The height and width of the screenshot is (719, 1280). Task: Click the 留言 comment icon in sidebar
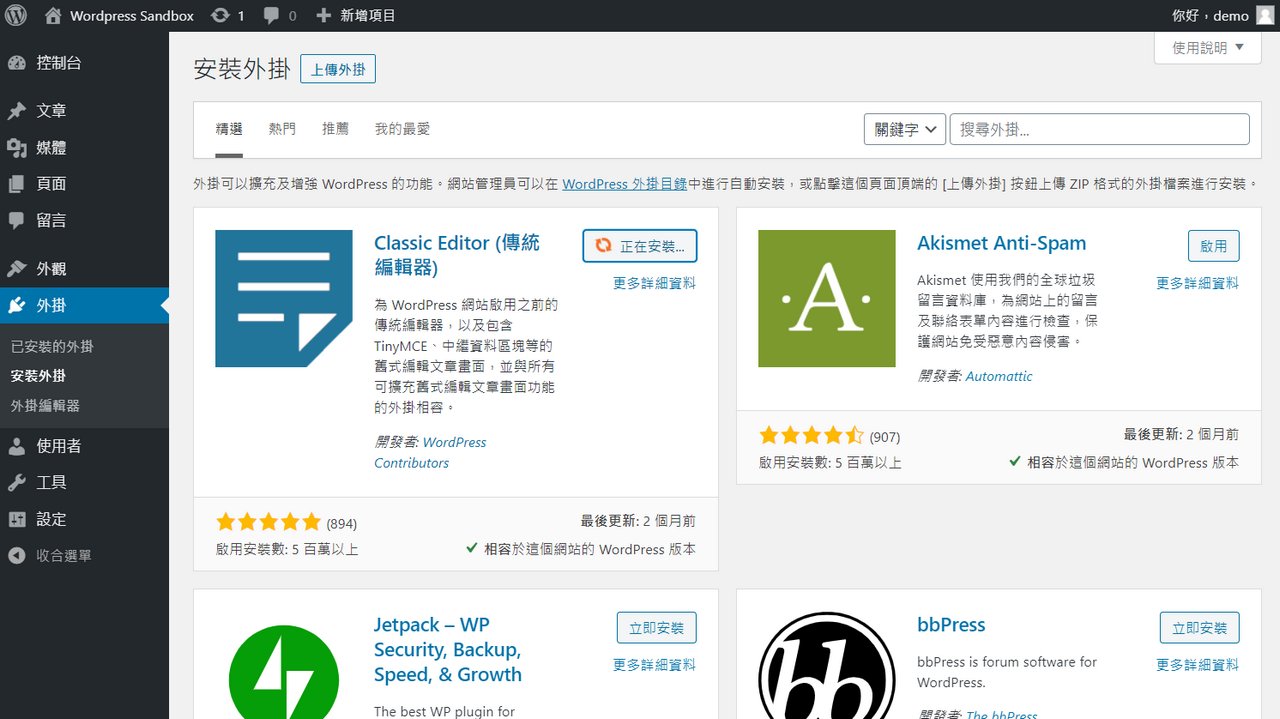coord(16,220)
